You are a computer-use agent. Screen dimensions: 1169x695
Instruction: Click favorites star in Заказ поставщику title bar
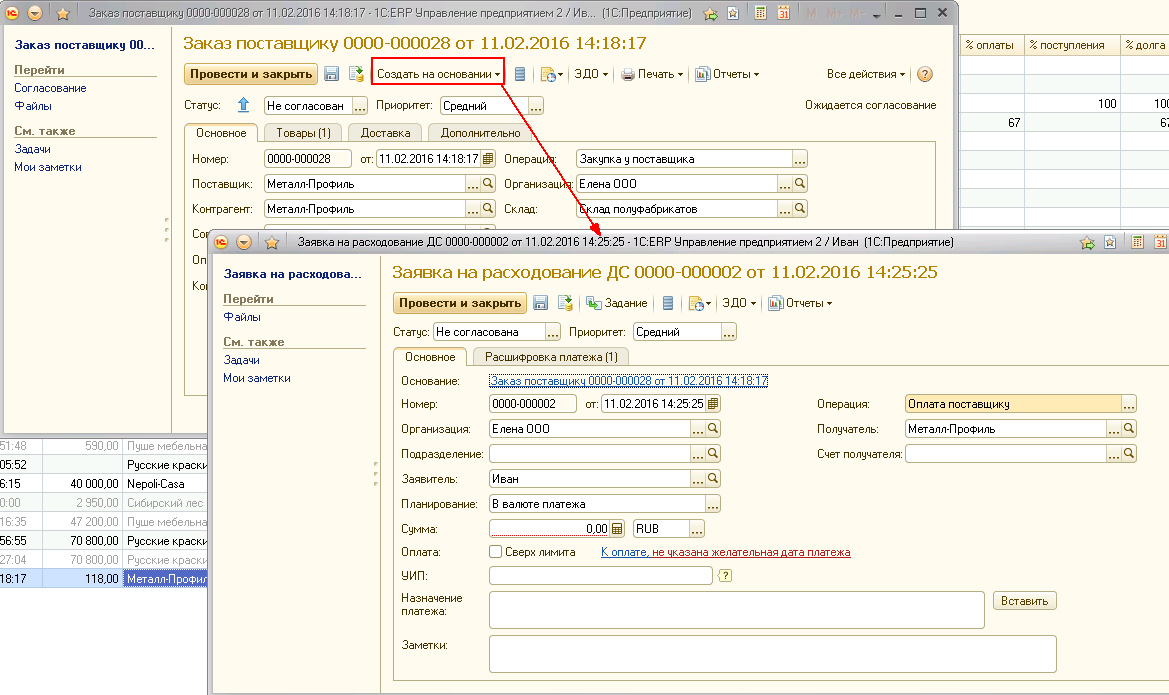[63, 13]
